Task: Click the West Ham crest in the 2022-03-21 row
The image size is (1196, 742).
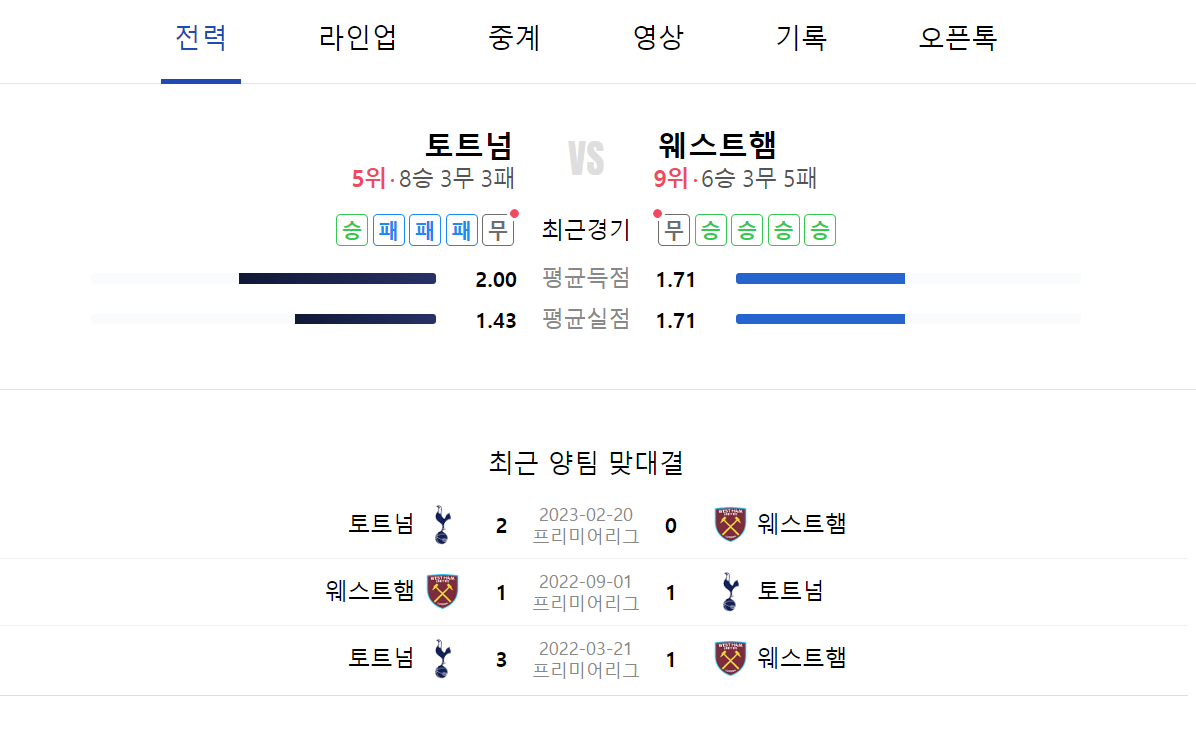Action: coord(730,659)
